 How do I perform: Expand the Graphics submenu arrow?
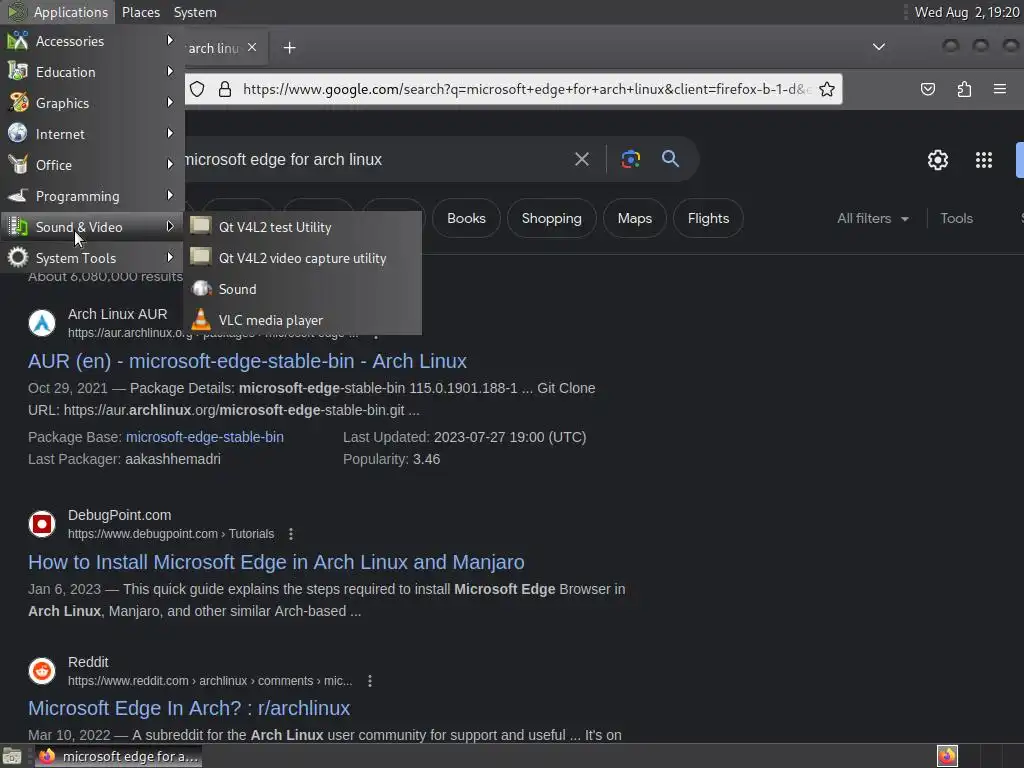(x=170, y=103)
